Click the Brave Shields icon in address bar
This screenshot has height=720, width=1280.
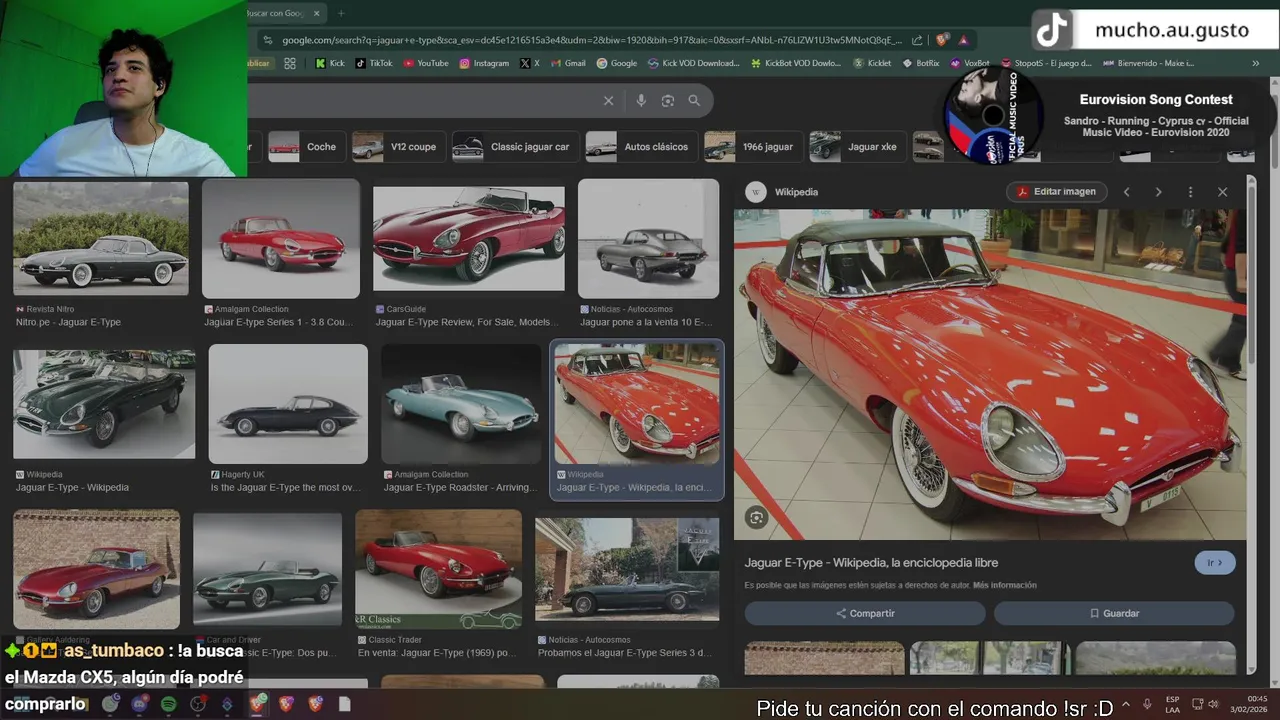[942, 40]
